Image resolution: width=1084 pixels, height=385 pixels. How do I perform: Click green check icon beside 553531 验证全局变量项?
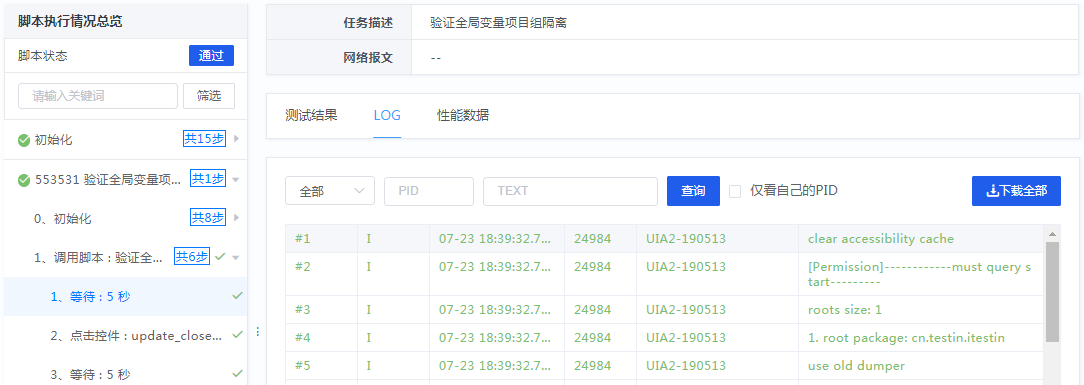point(24,180)
